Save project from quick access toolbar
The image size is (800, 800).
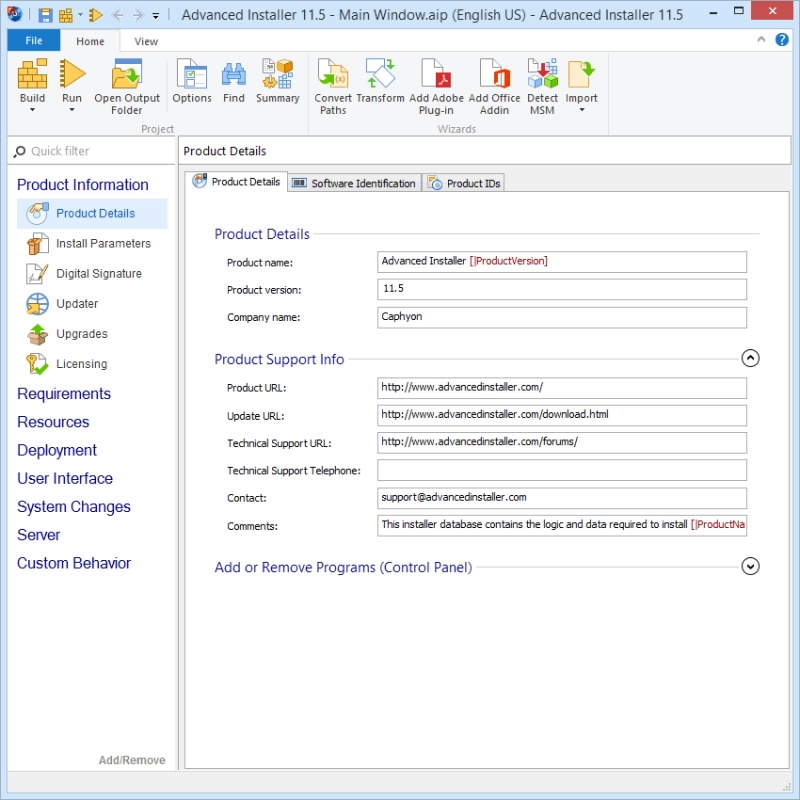pos(45,15)
